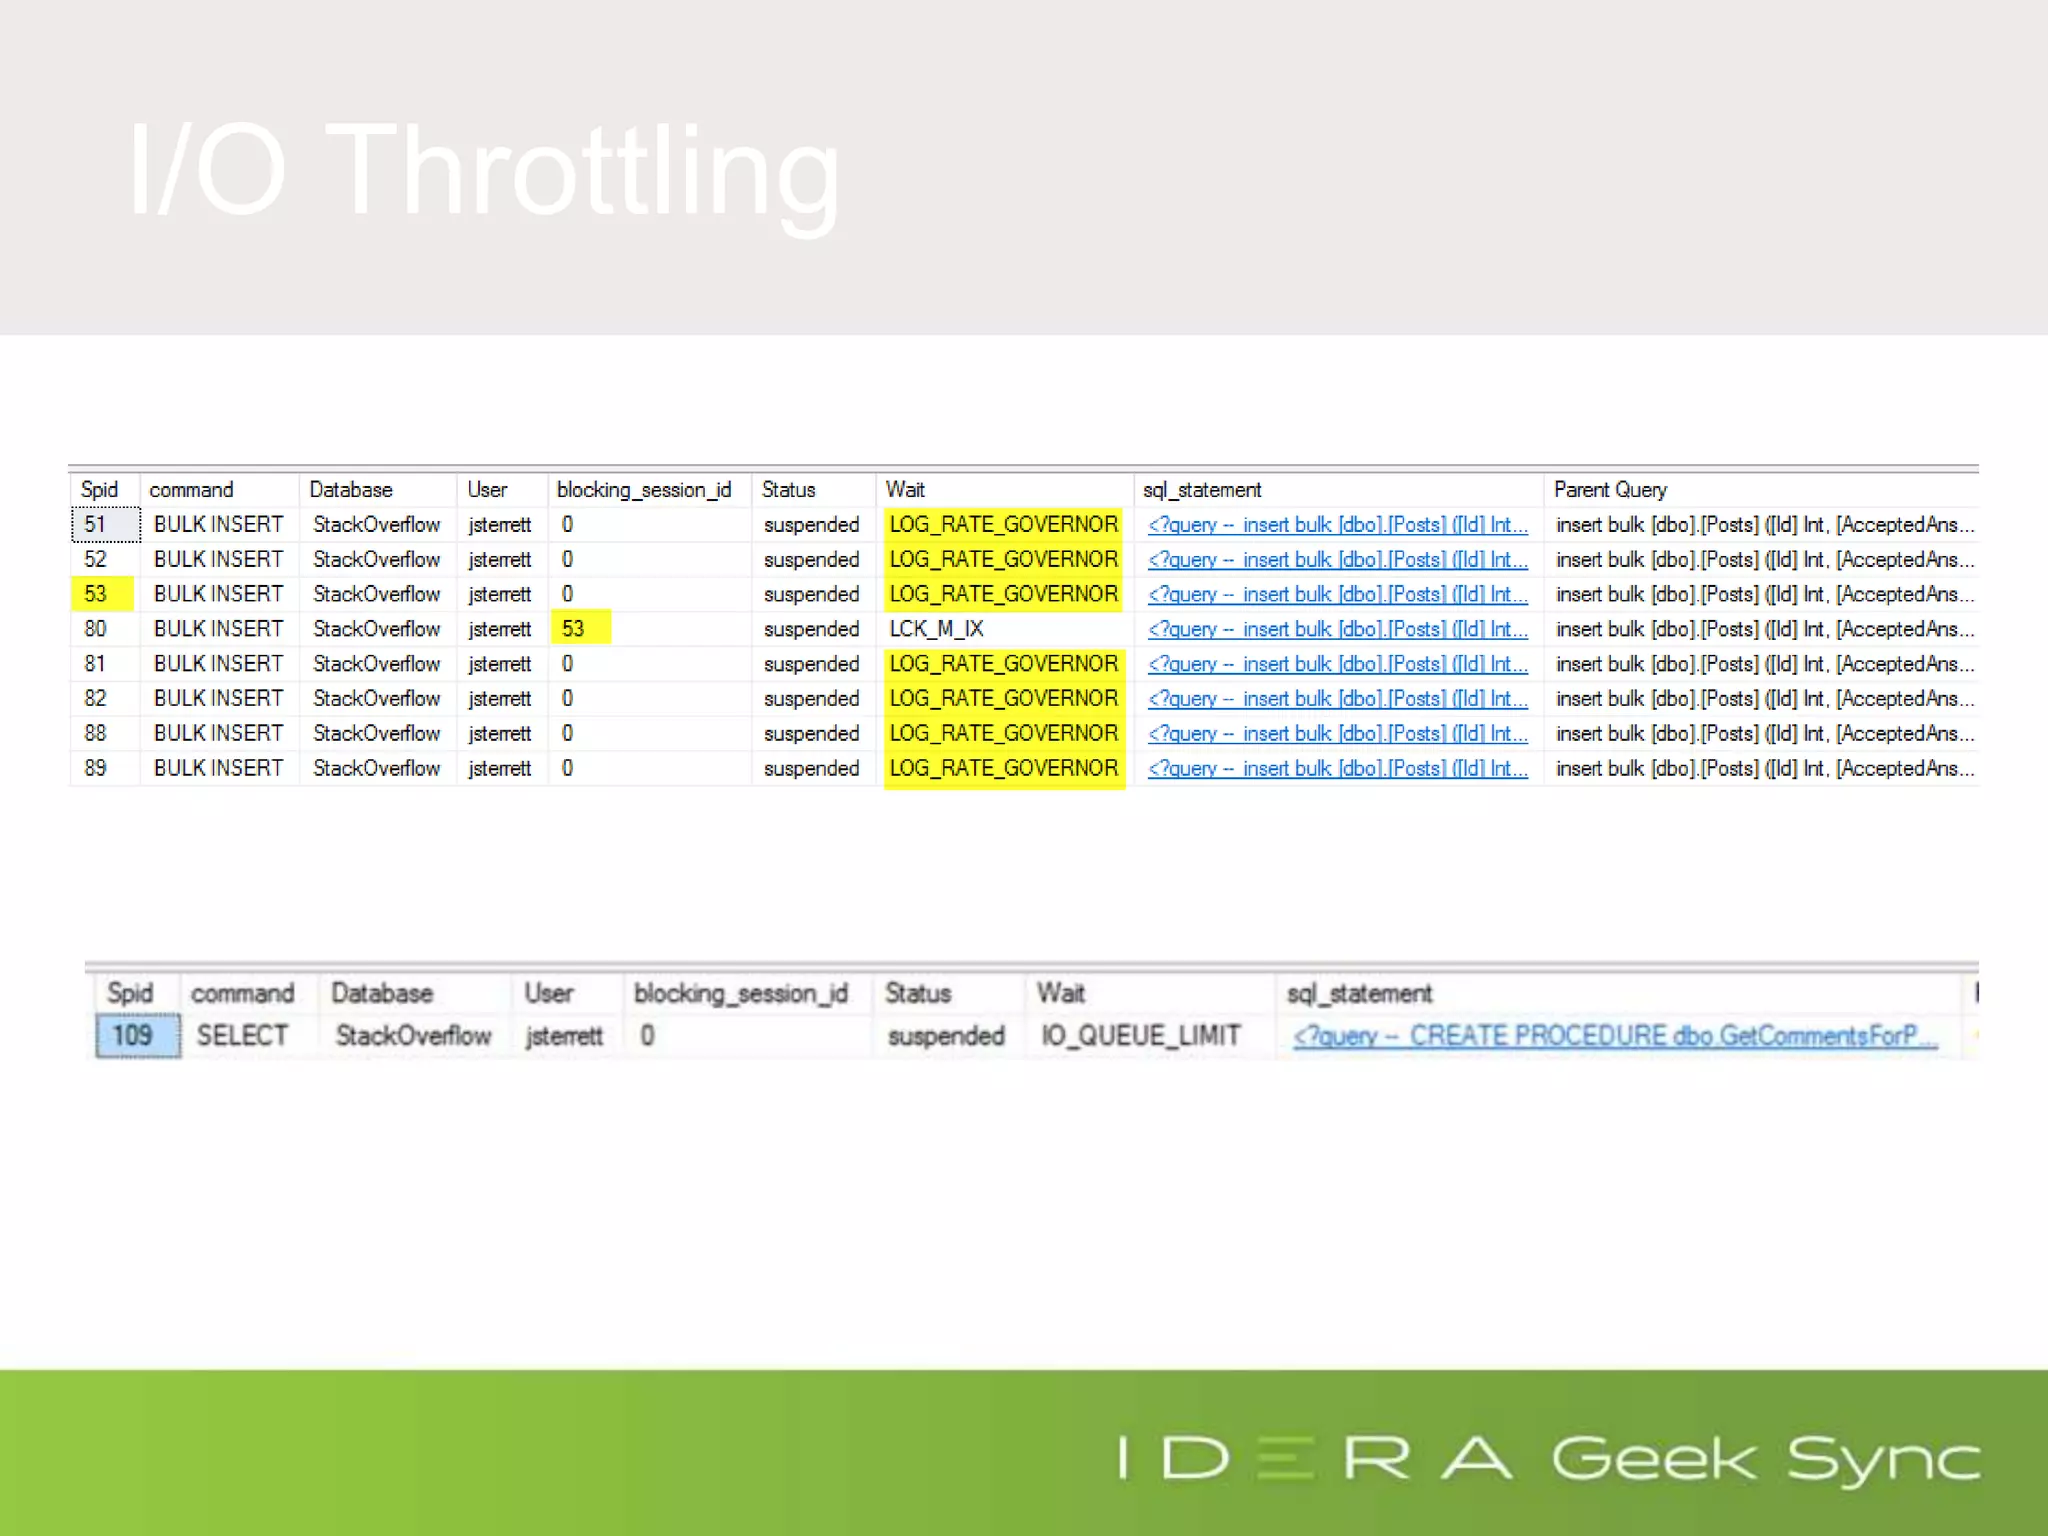Click the LCK_M_IX wait cell
The image size is (2048, 1536).
tap(936, 629)
